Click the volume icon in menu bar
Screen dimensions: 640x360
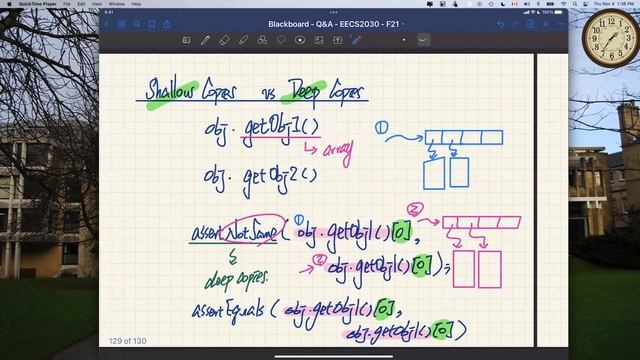point(527,4)
